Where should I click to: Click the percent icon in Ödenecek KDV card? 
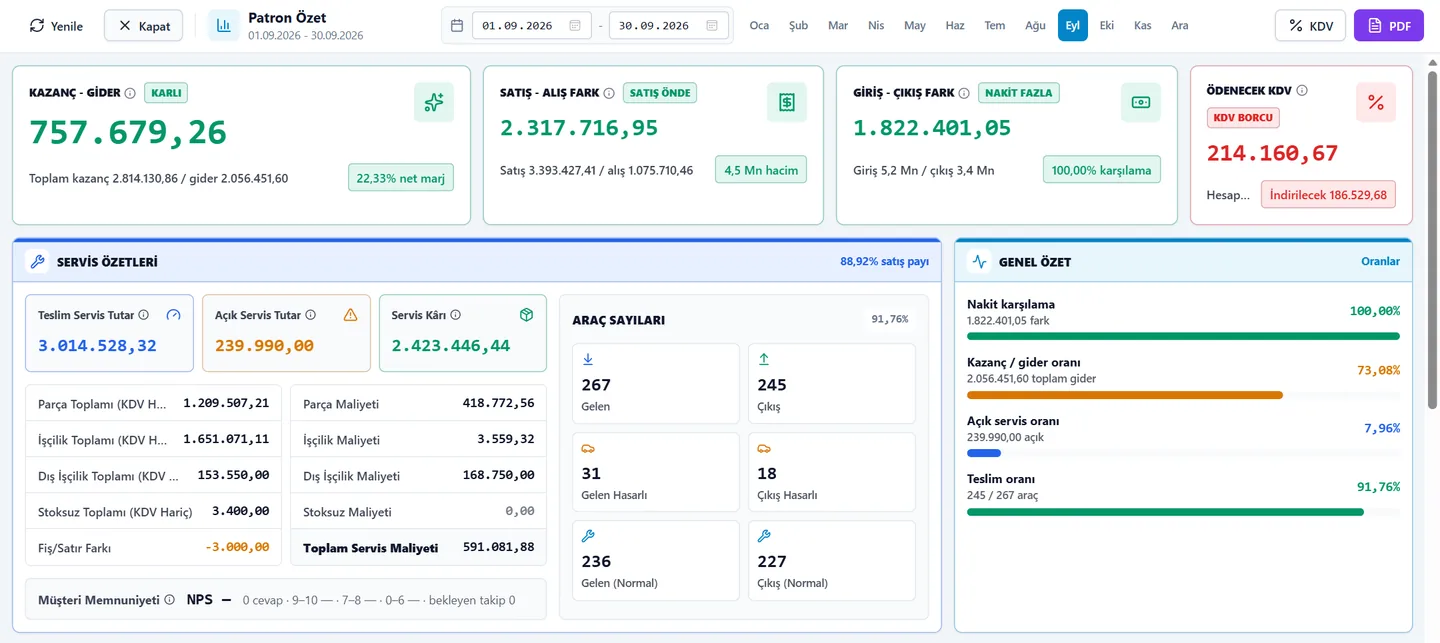pos(1376,102)
